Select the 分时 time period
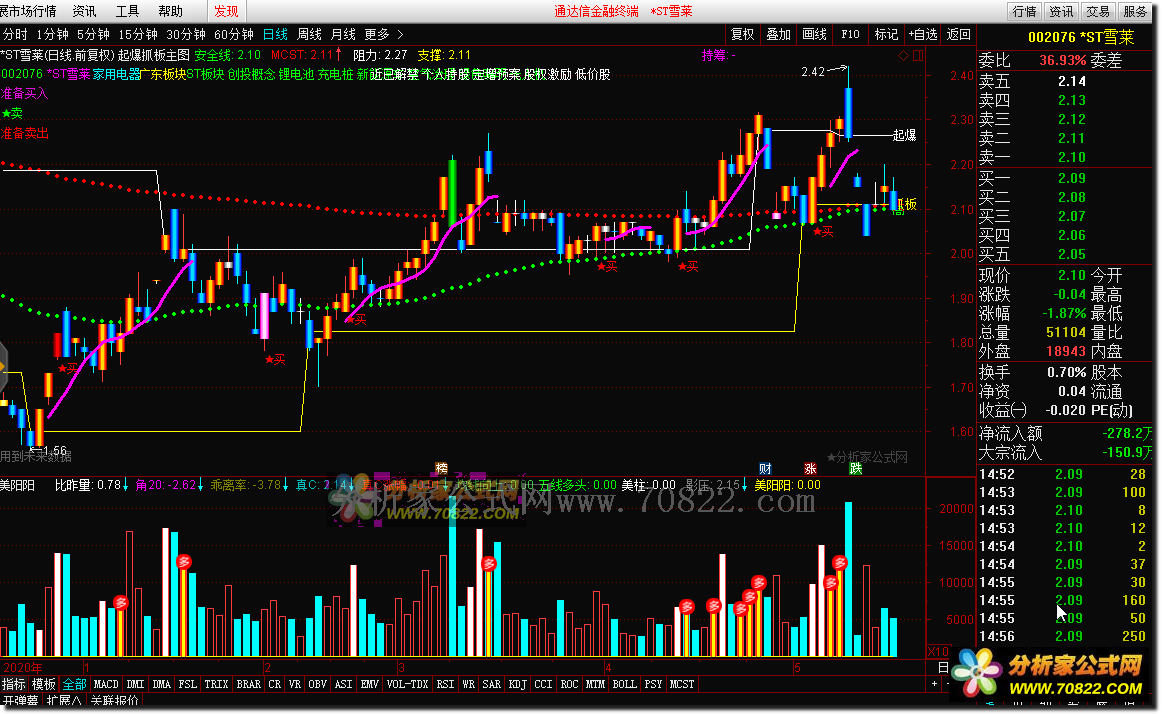Screen dimensions: 1162x714 click(x=15, y=34)
